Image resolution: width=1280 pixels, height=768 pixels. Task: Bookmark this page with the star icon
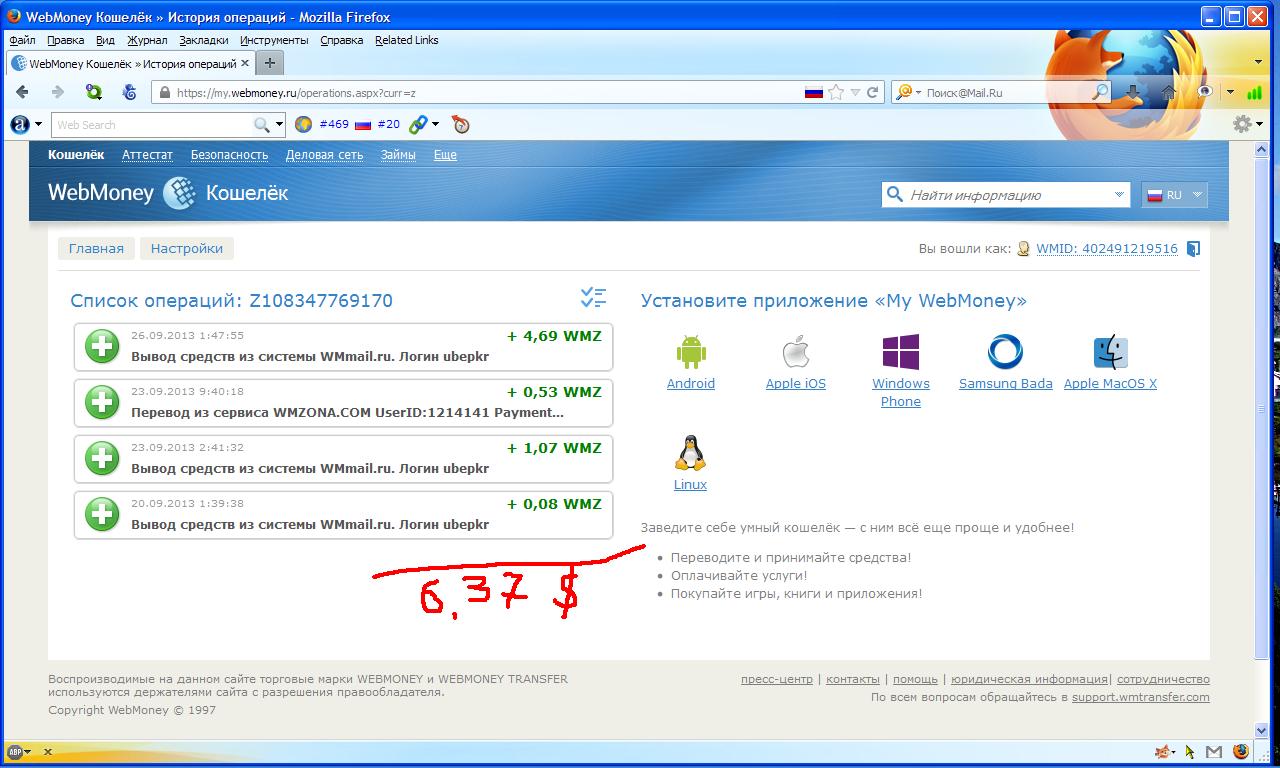tap(836, 92)
